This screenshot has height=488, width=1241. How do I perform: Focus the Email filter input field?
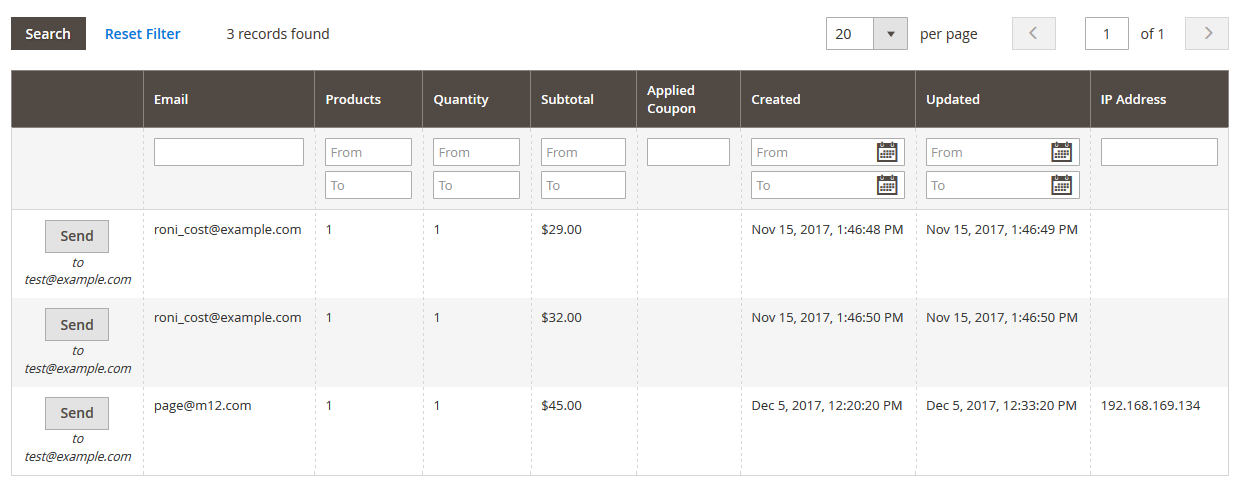[229, 152]
